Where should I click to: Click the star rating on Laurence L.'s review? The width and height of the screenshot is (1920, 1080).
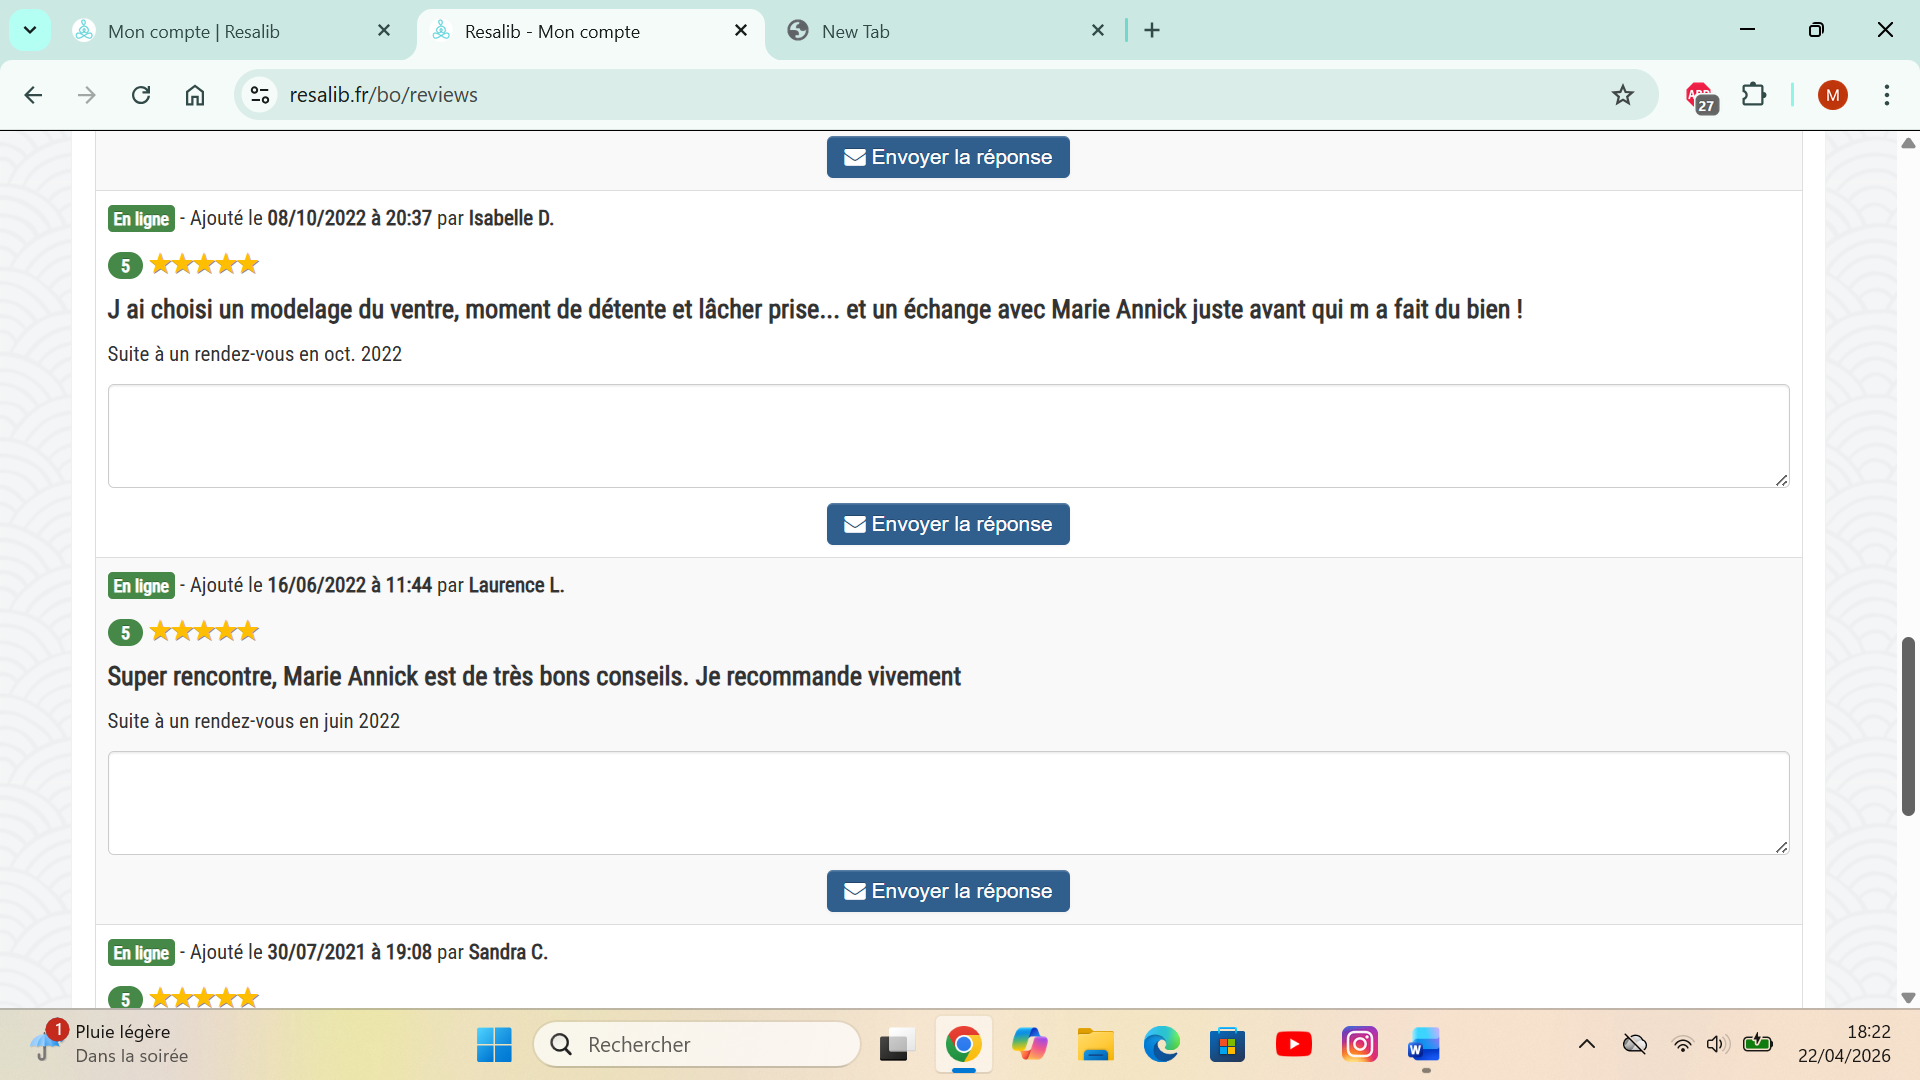[x=204, y=631]
